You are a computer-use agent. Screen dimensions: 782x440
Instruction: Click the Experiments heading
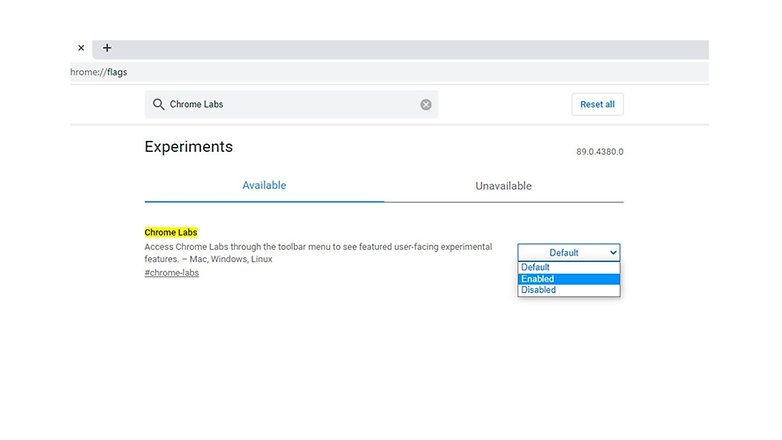coord(189,147)
